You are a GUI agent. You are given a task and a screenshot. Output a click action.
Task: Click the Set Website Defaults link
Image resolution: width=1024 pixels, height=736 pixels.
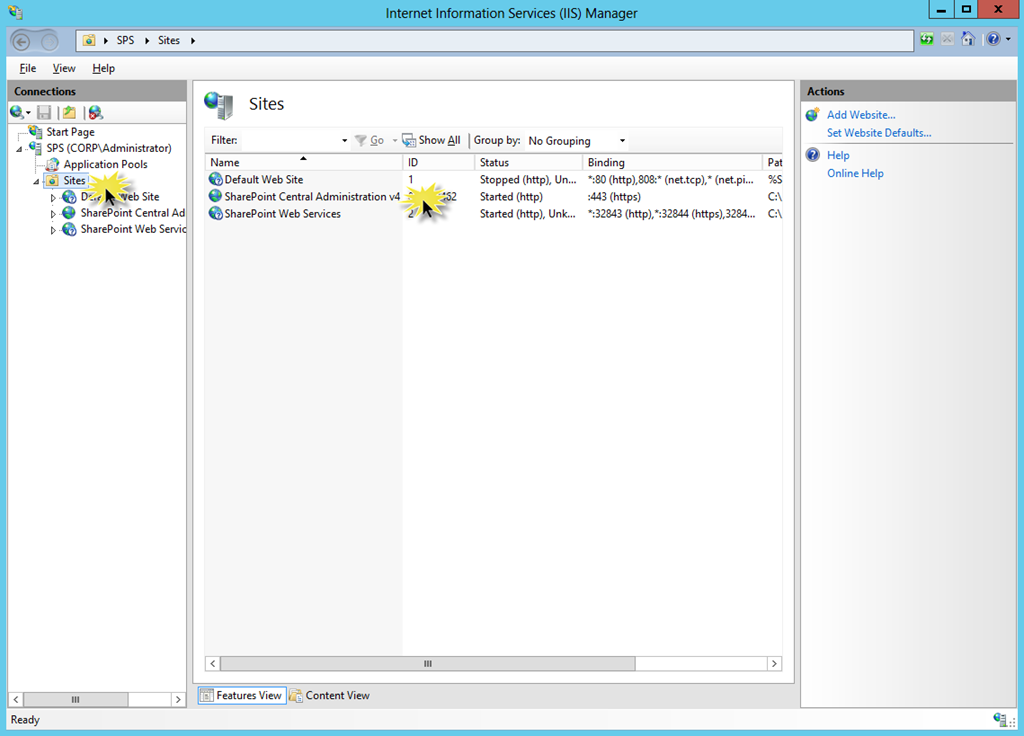tap(879, 133)
